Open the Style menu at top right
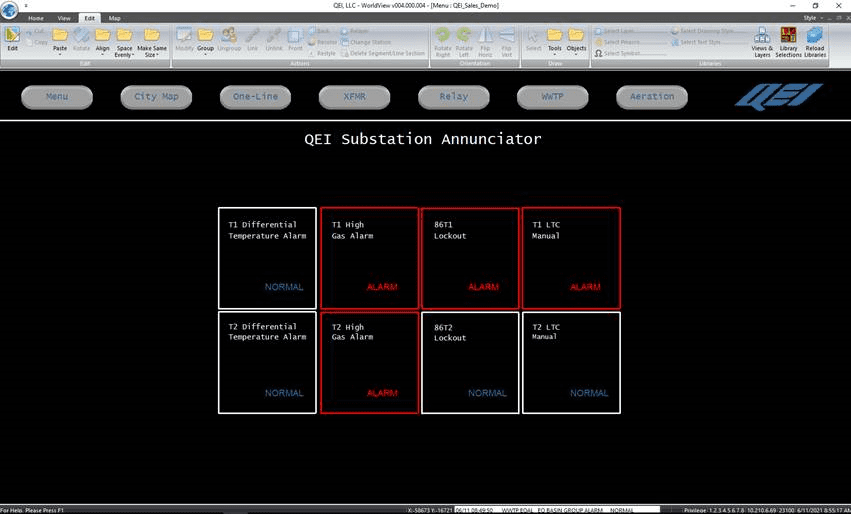851x514 pixels. tap(811, 18)
